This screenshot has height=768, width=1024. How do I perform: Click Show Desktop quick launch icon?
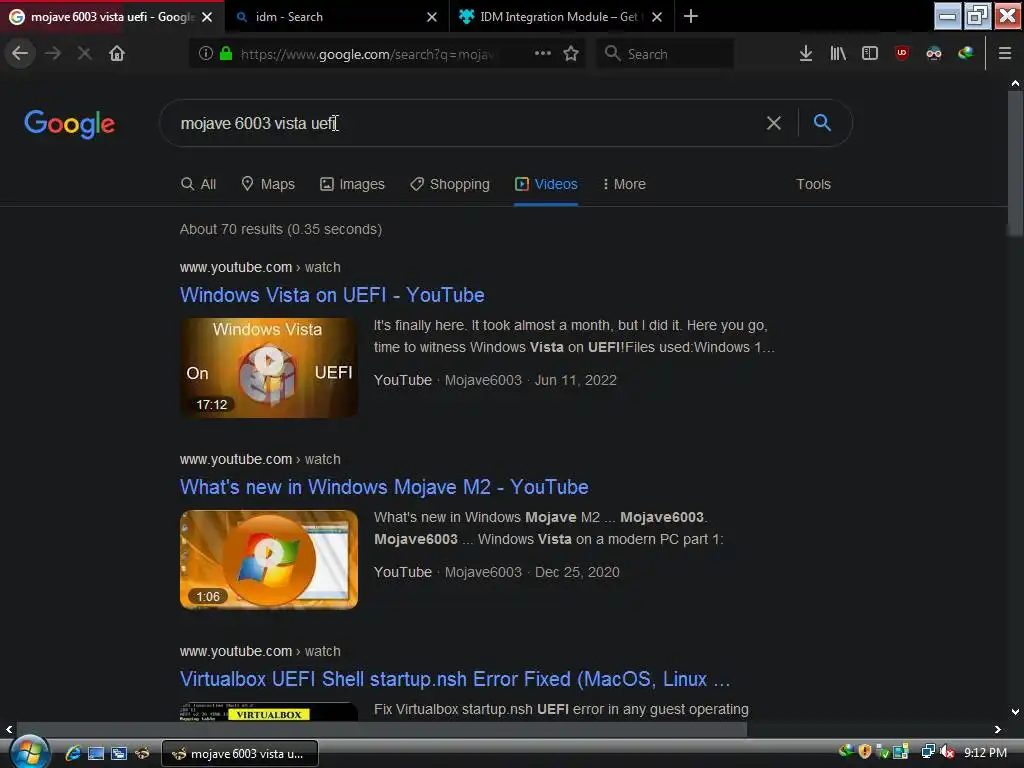(x=96, y=754)
